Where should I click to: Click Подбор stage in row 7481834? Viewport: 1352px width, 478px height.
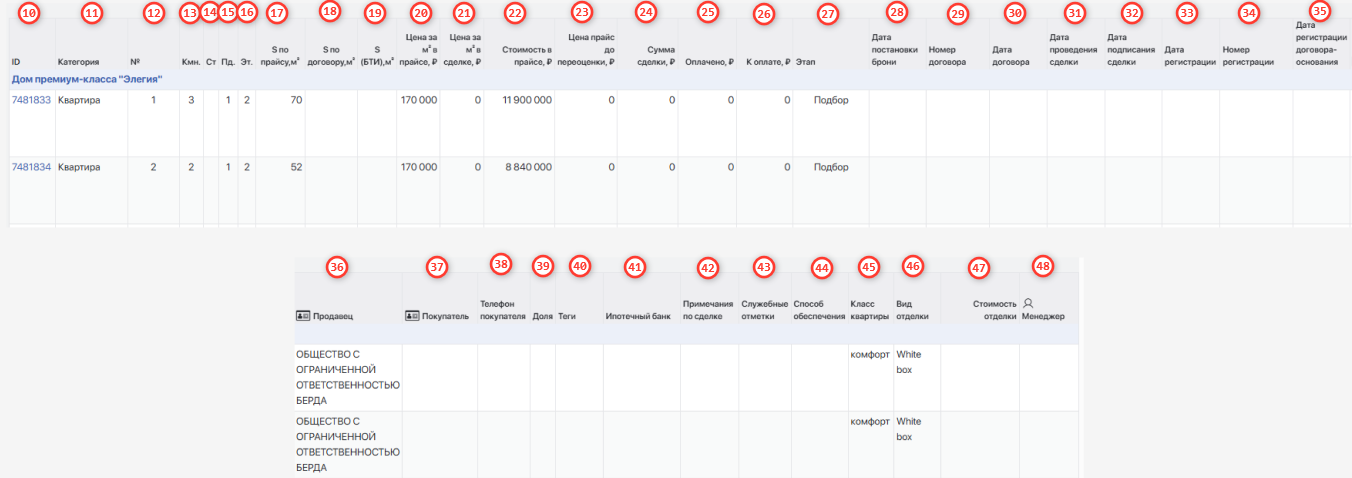click(x=831, y=168)
